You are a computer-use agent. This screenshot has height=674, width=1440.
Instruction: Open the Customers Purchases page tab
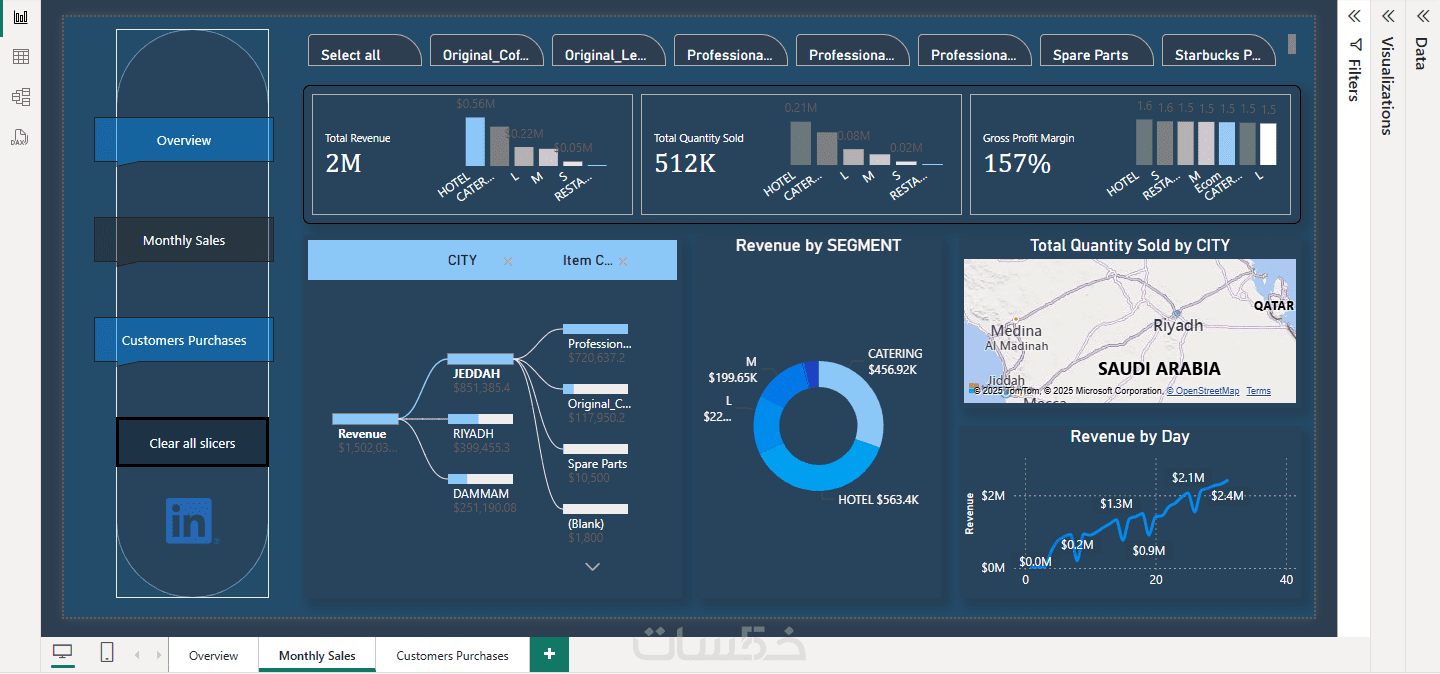452,655
